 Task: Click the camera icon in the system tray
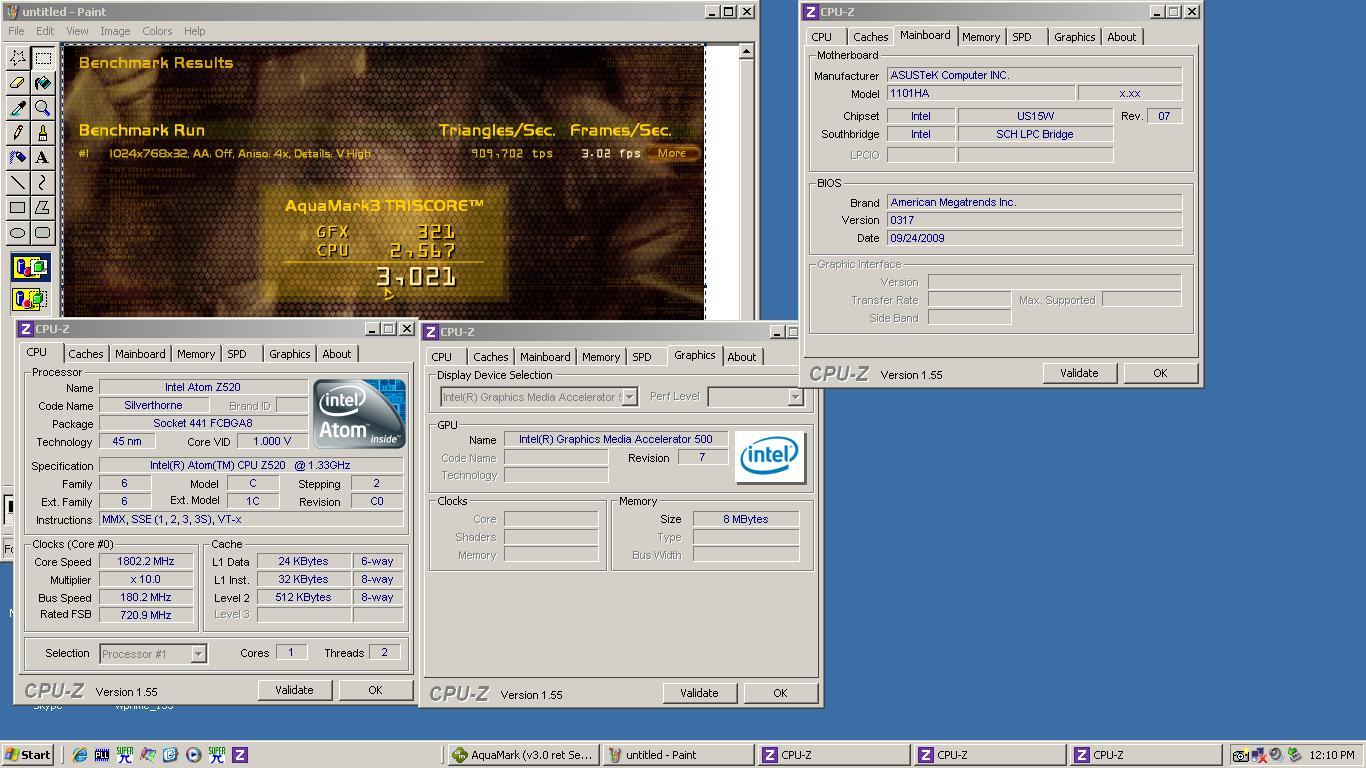1240,755
